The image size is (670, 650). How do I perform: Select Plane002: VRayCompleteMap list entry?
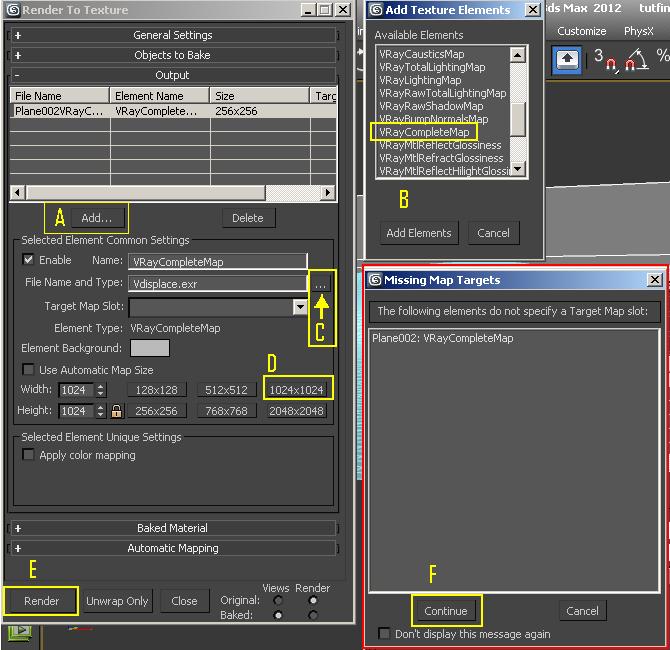coord(443,338)
